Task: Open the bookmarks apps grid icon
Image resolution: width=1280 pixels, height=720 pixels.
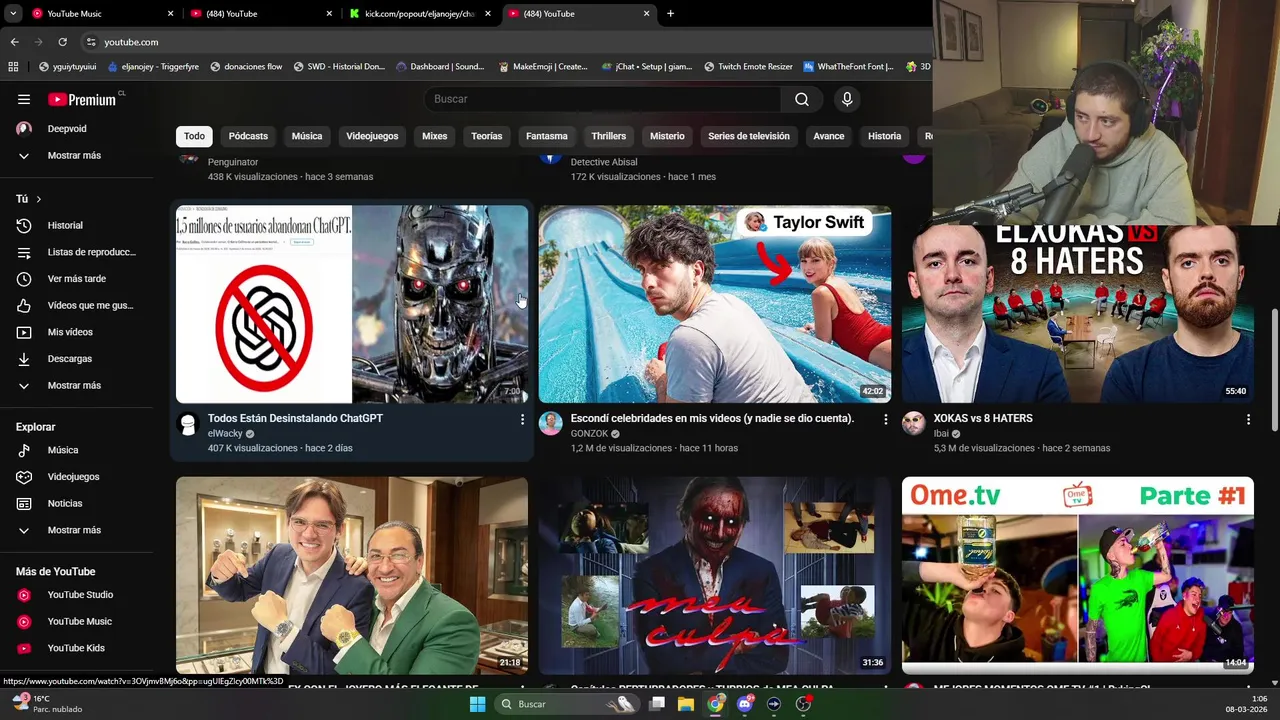Action: (13, 67)
